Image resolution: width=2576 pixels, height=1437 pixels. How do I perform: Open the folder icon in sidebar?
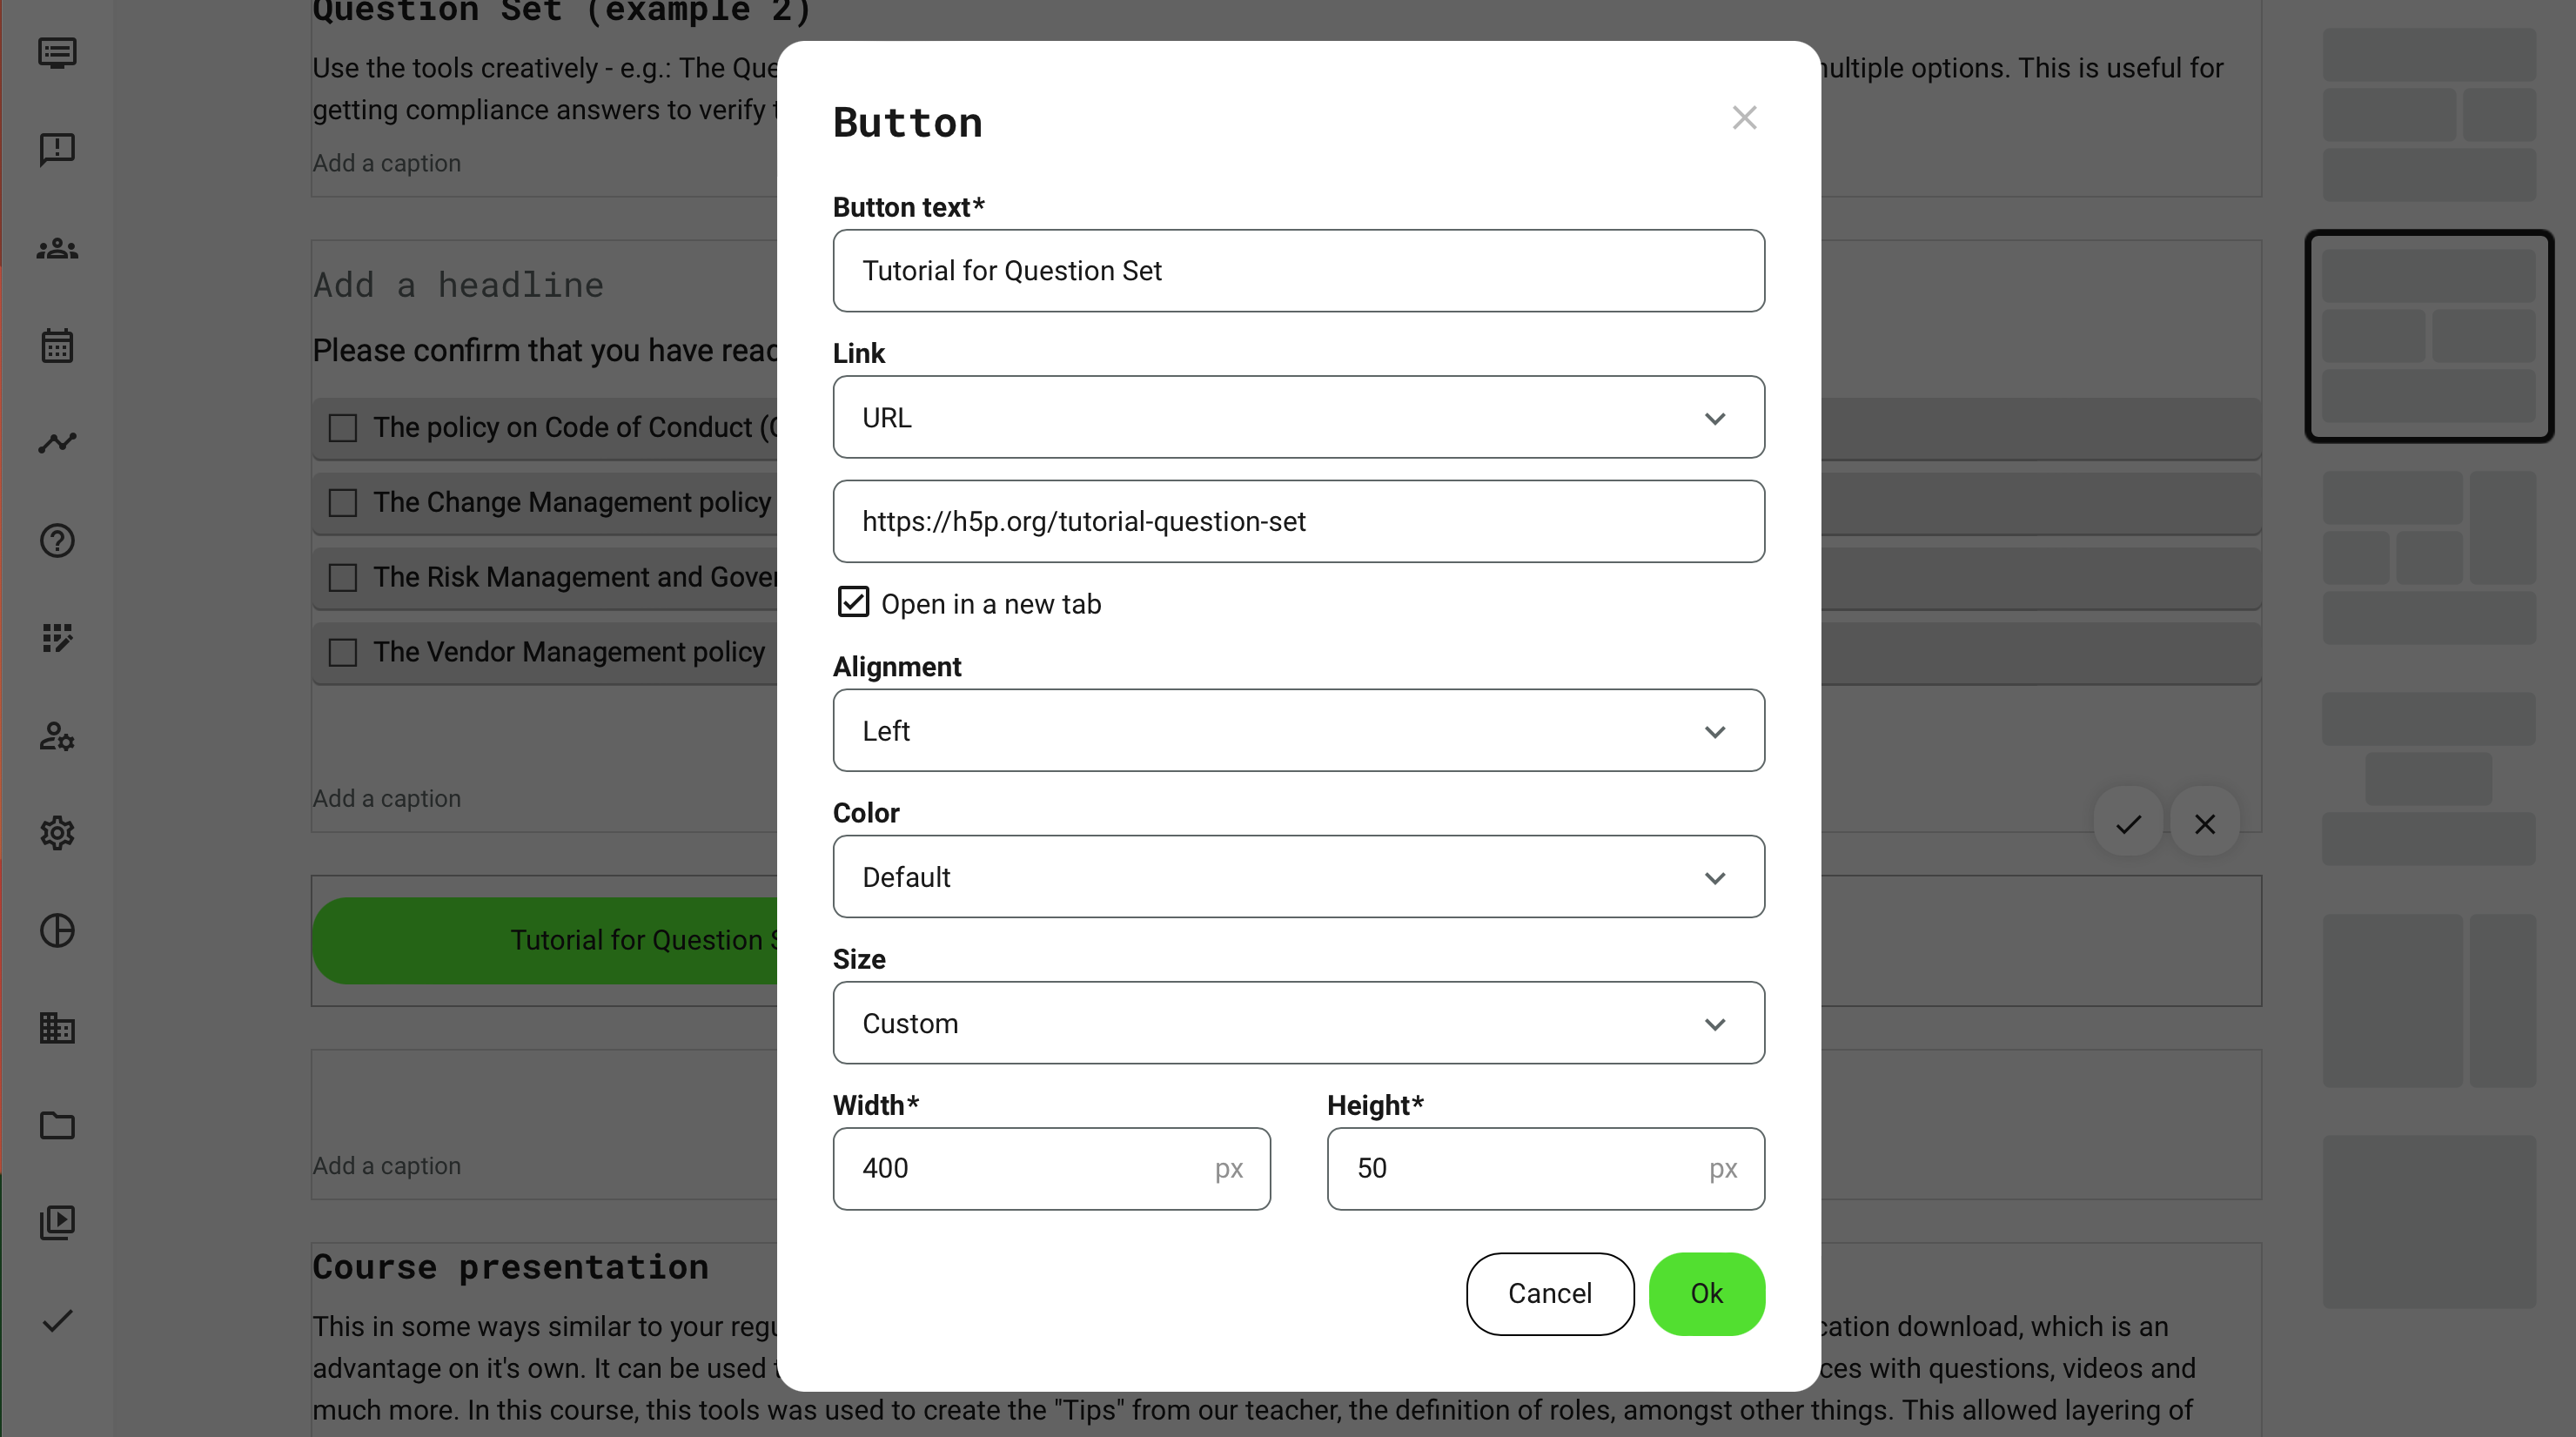point(57,1126)
